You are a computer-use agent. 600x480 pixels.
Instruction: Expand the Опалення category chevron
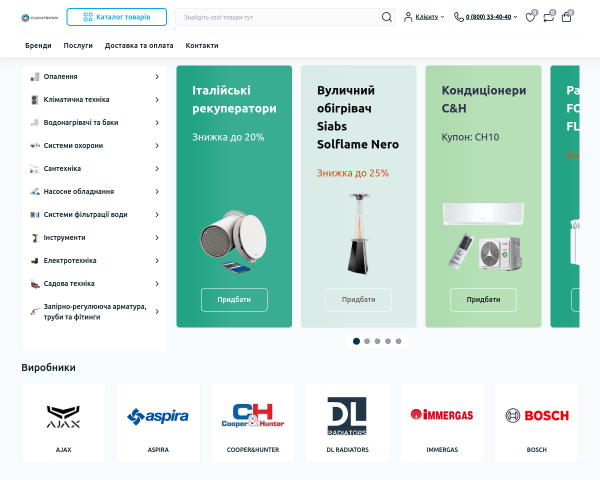click(x=157, y=77)
